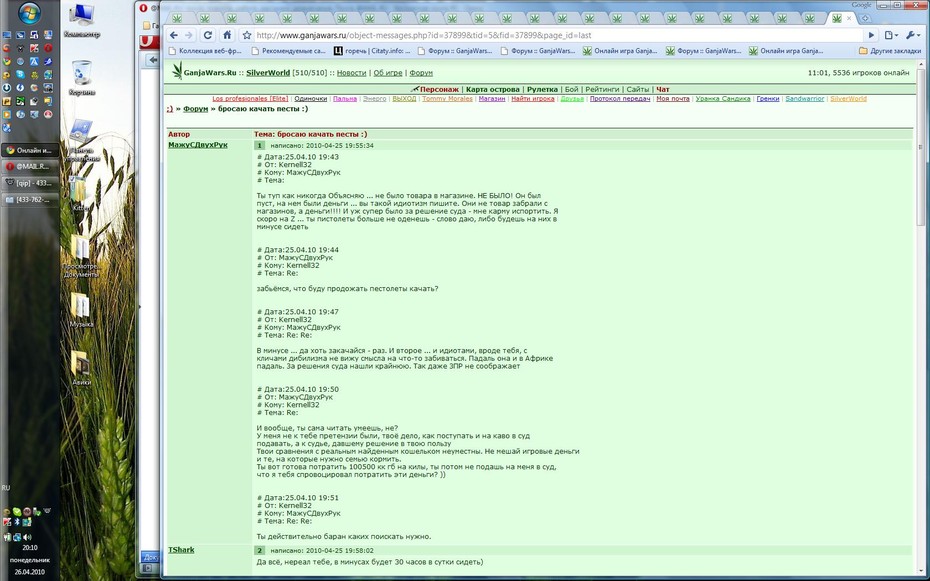Open the Уранка Сандика link

click(723, 99)
